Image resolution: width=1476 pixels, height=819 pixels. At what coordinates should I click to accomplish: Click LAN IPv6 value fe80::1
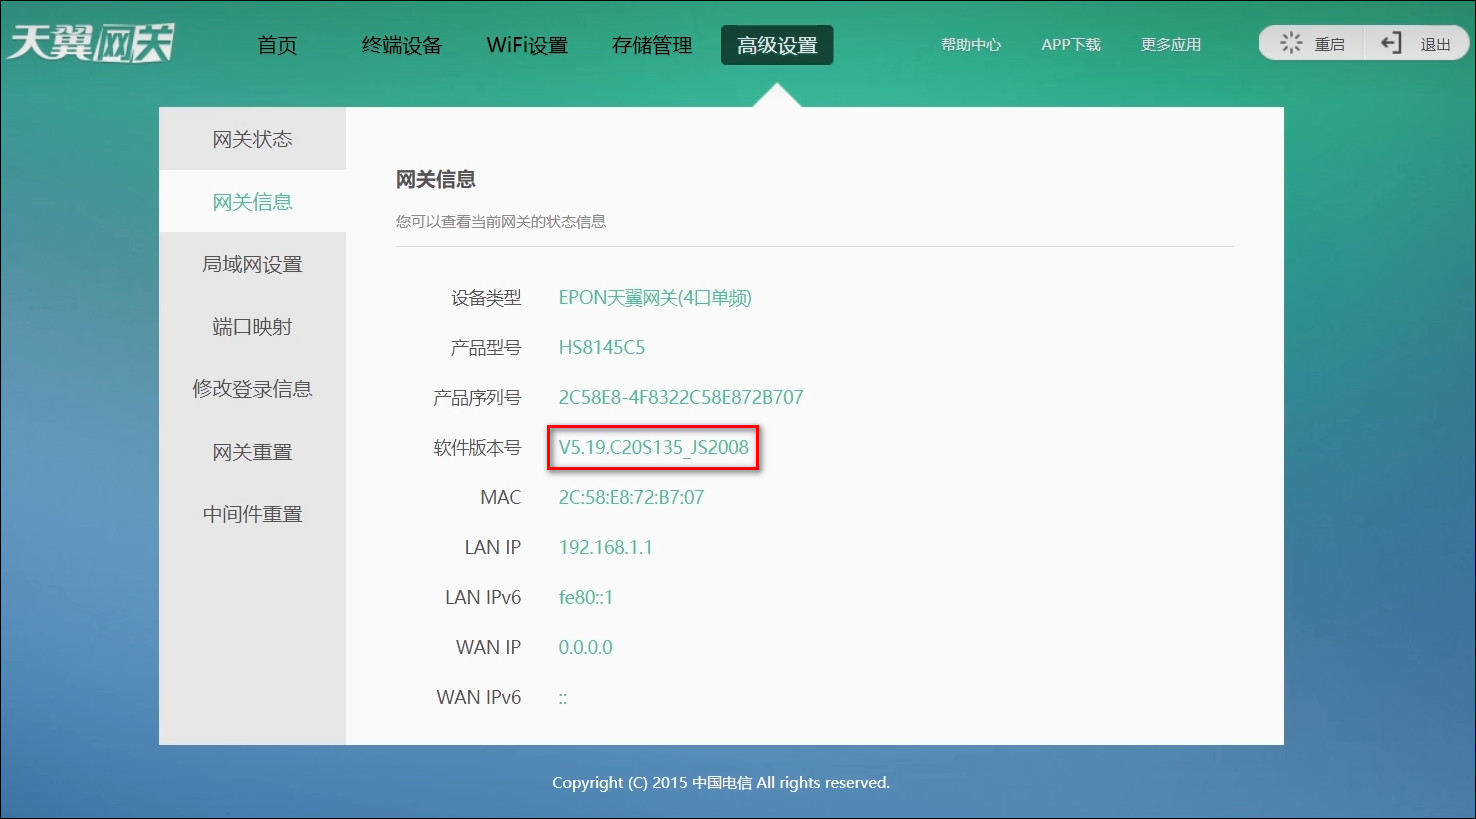(585, 598)
